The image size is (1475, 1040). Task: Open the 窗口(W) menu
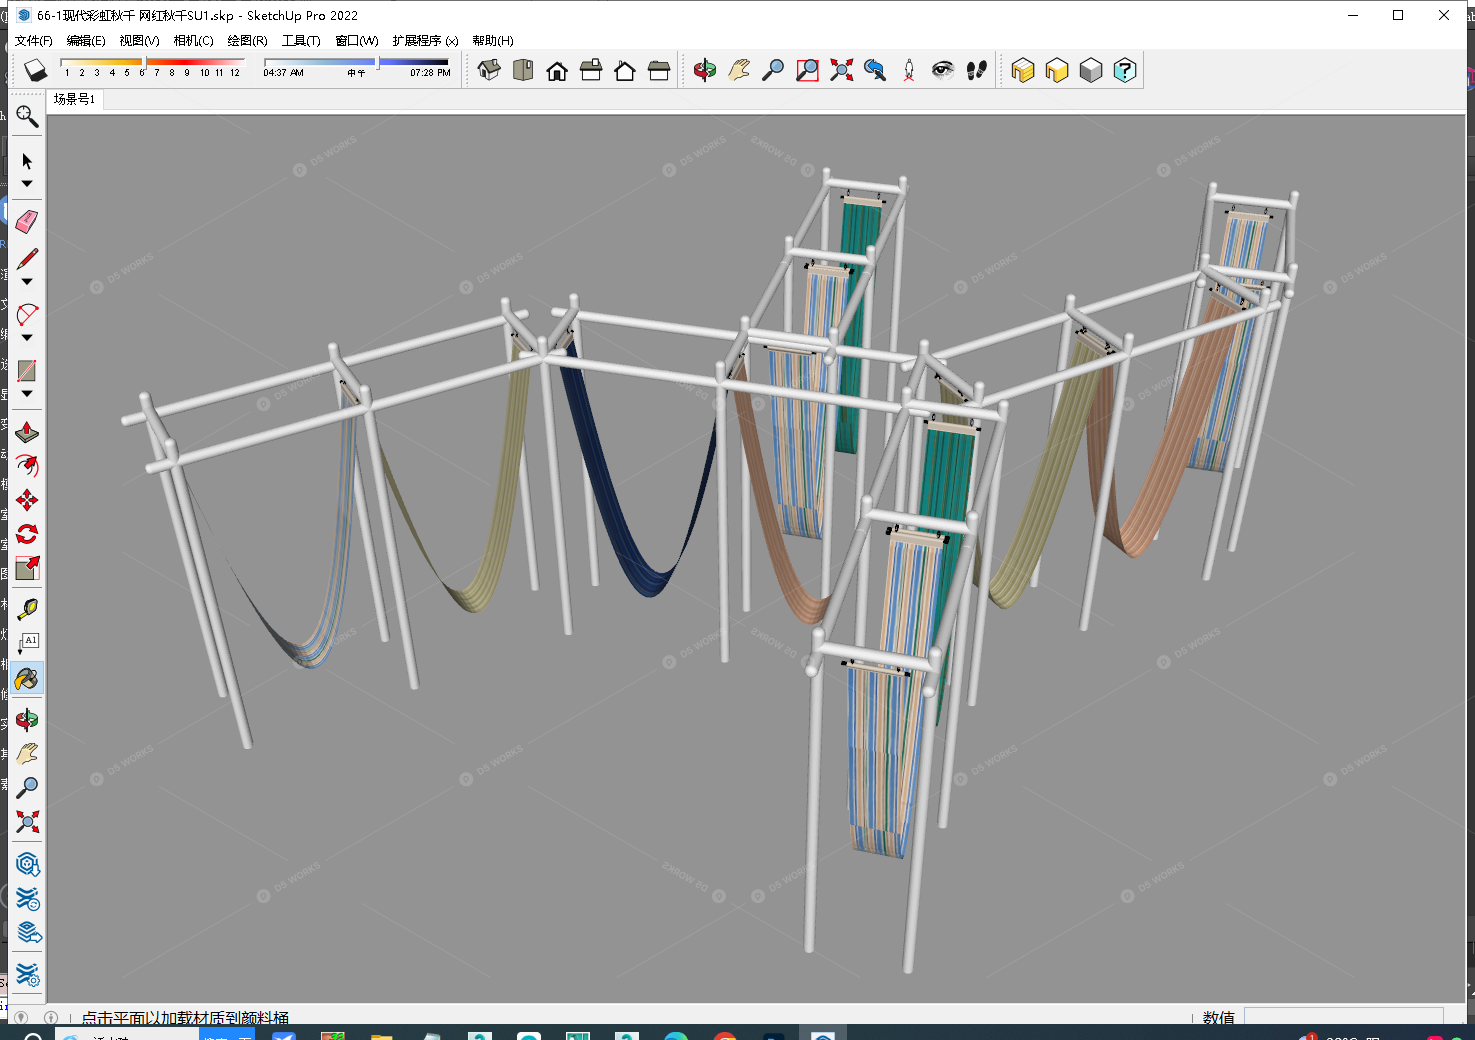click(357, 41)
